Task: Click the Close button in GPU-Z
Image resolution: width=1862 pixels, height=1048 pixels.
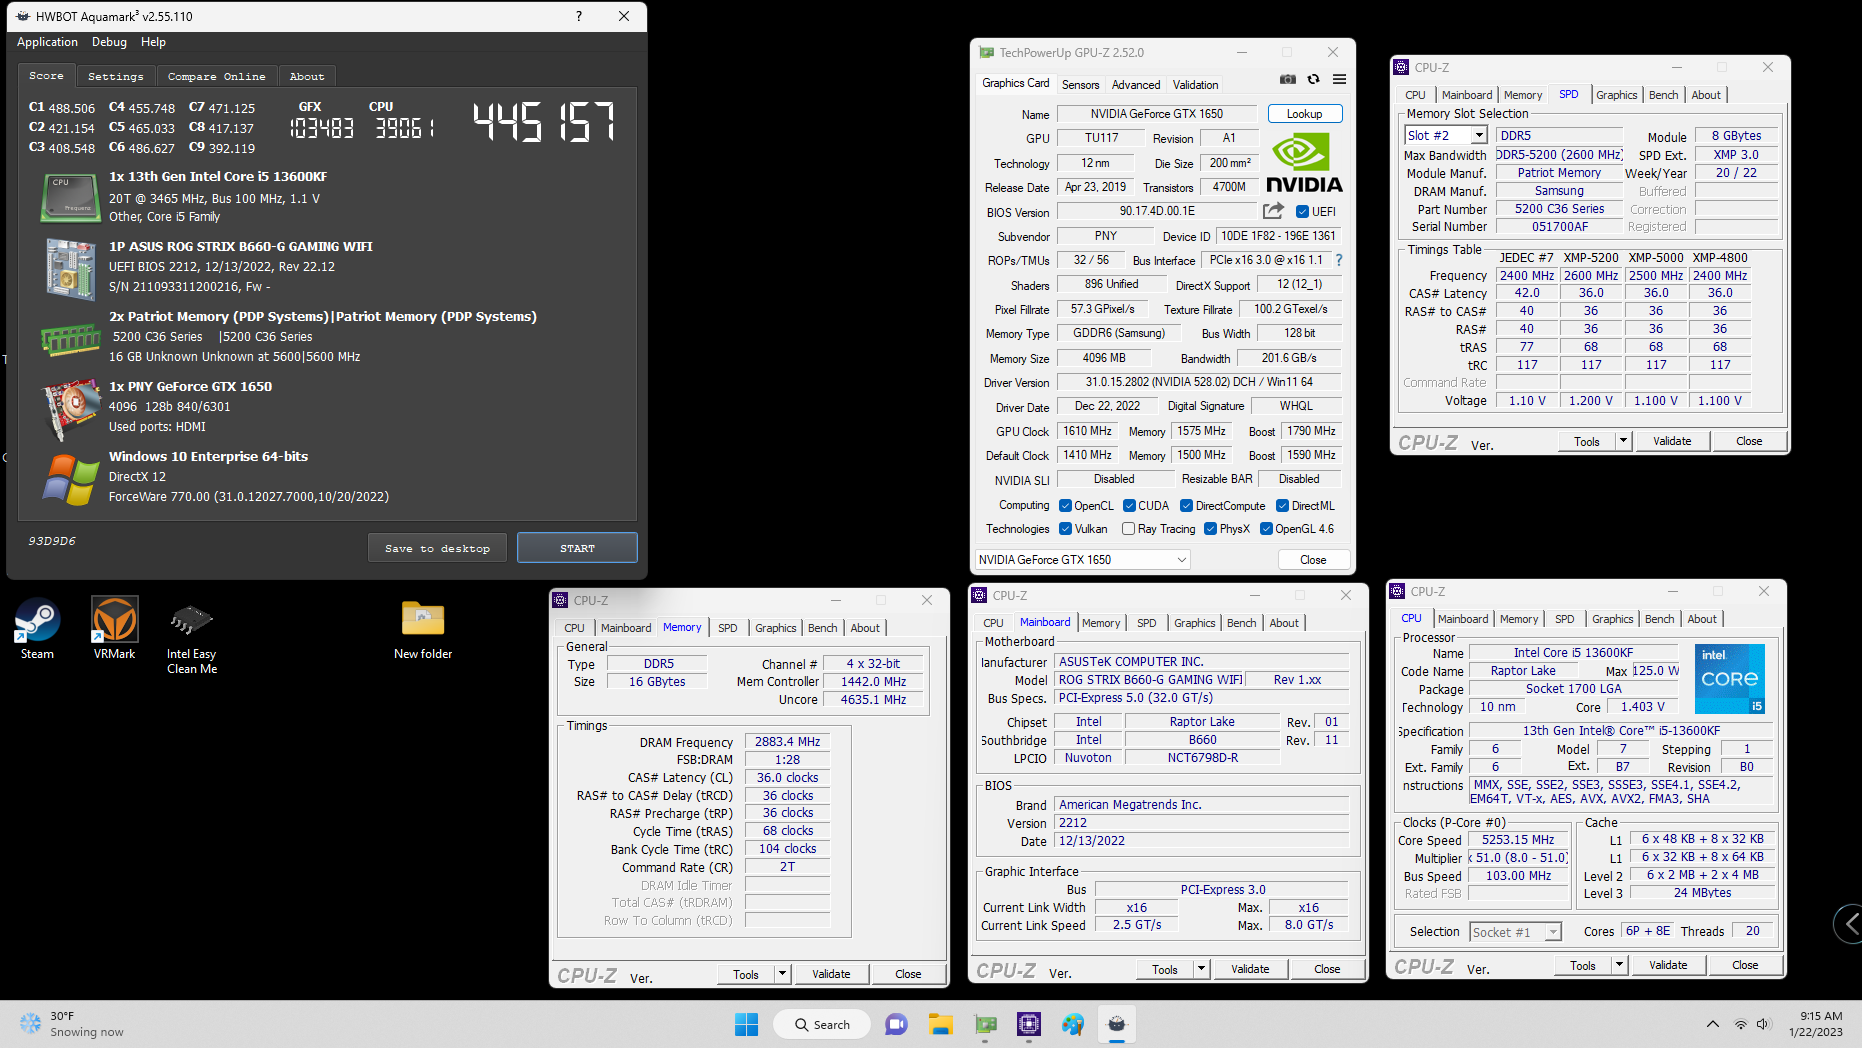Action: (1313, 560)
